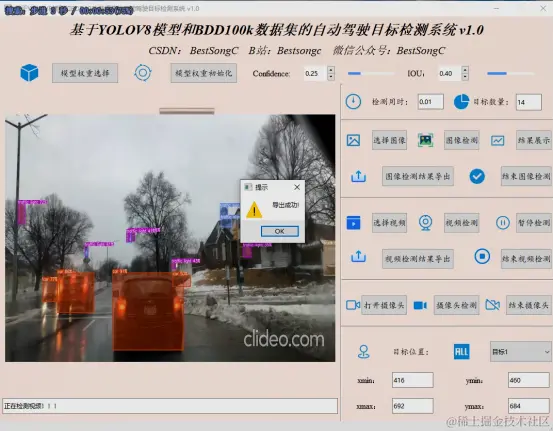This screenshot has width=554, height=432.
Task: Click the ymin field showing 460
Action: coord(529,380)
